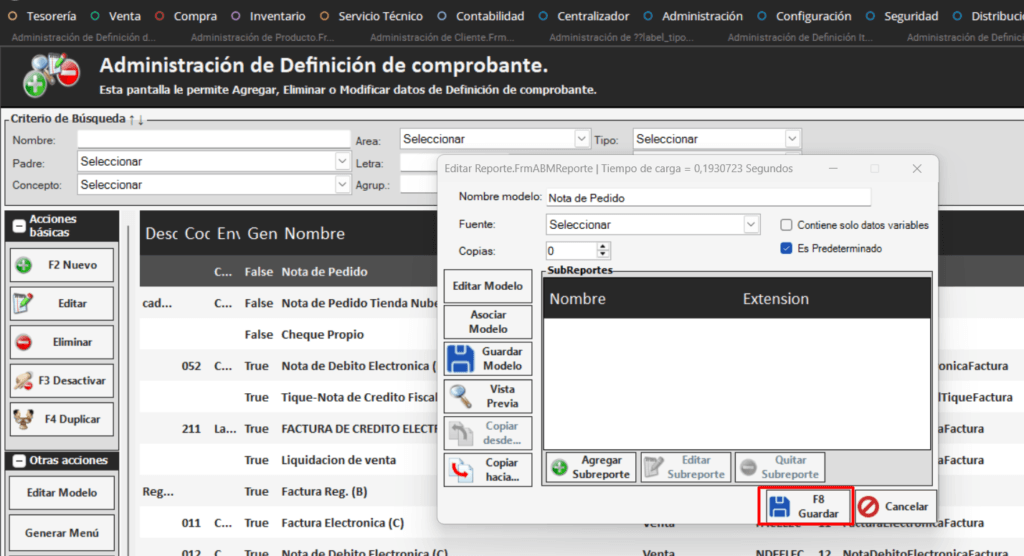Click the Copiar hacia icon button
The image size is (1024, 556).
(461, 470)
